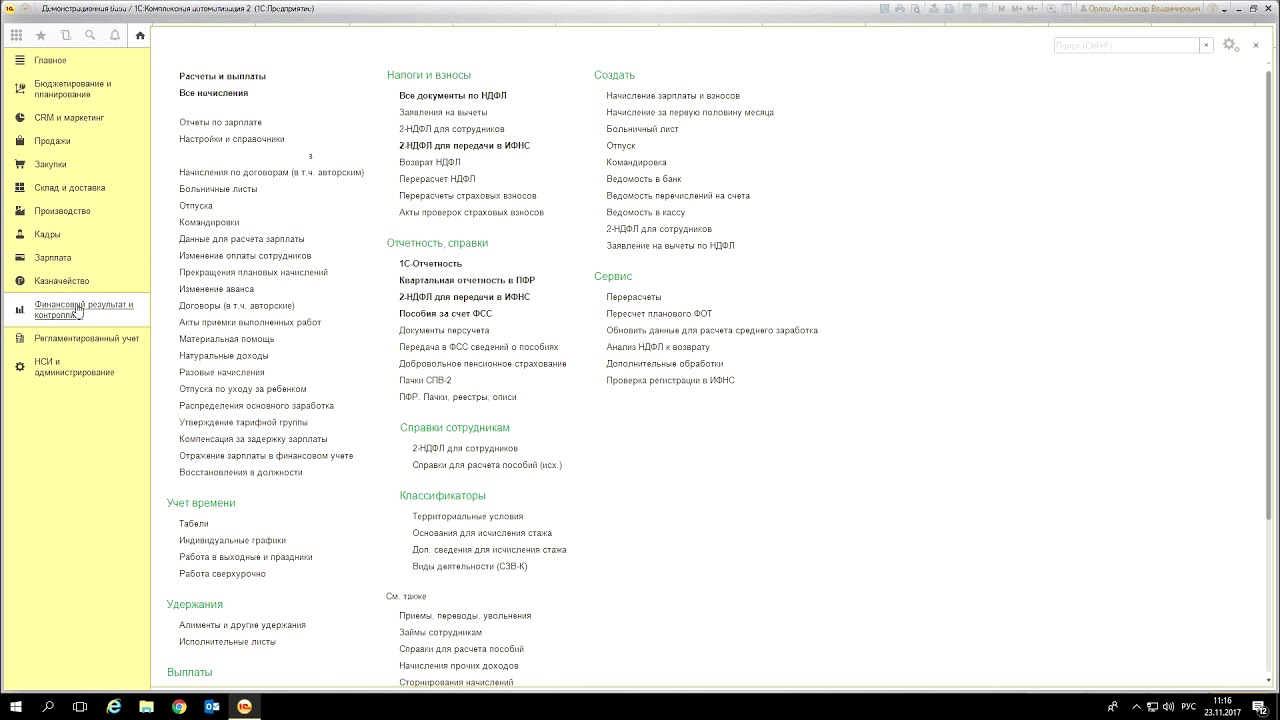Screen dimensions: 1280x720
Task: Open the Производство section
Action: click(62, 211)
